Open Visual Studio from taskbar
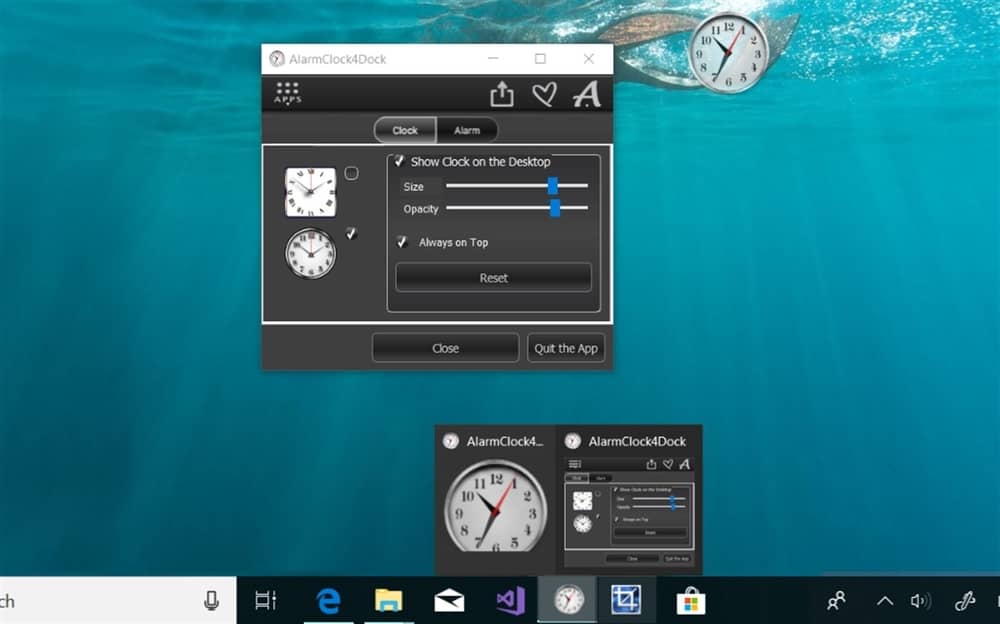Viewport: 1000px width, 624px height. pos(510,600)
